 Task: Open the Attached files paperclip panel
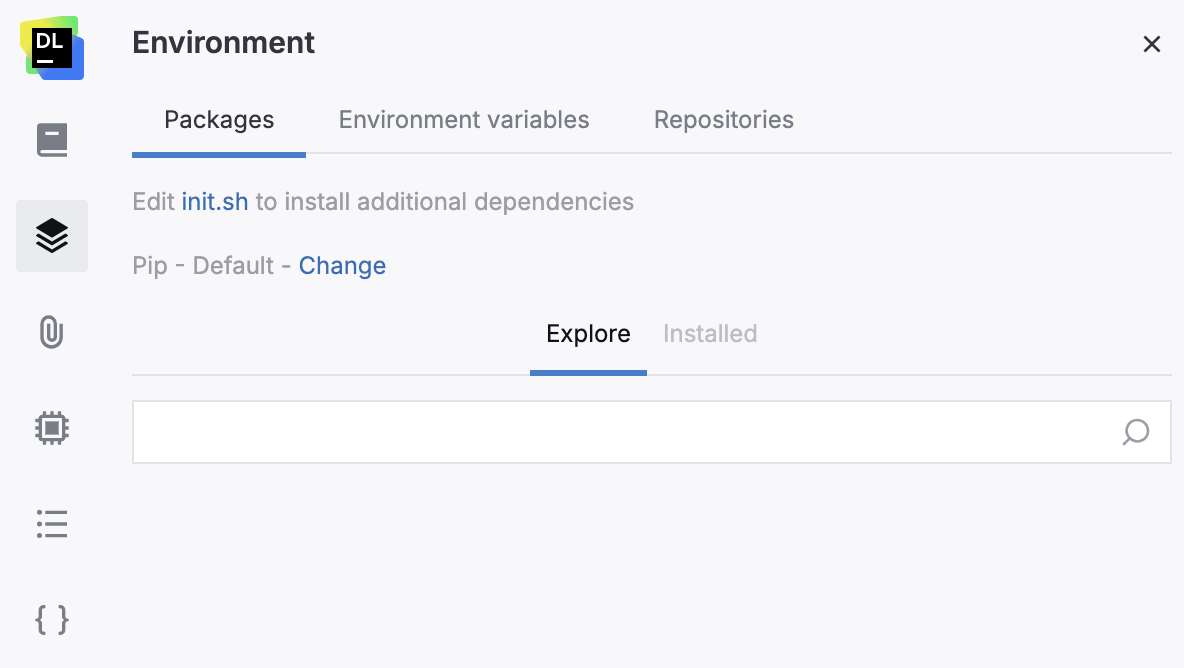tap(51, 332)
